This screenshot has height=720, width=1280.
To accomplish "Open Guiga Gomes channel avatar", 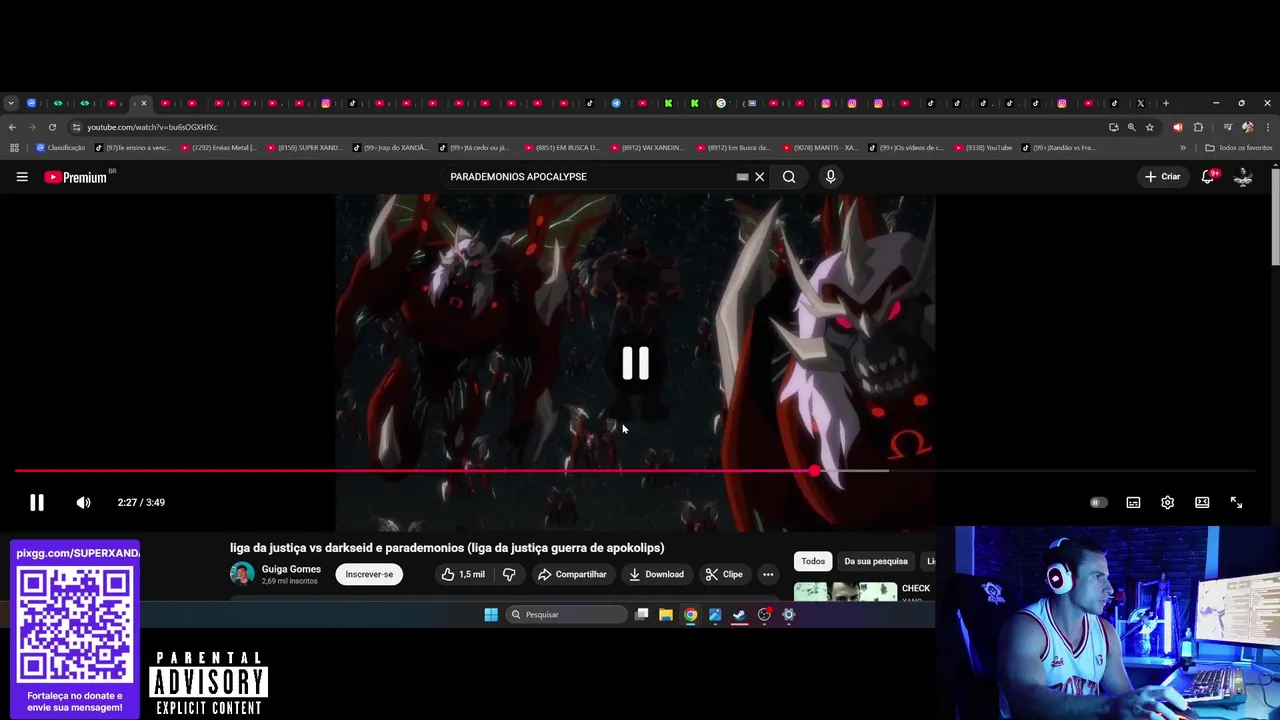I will point(242,574).
